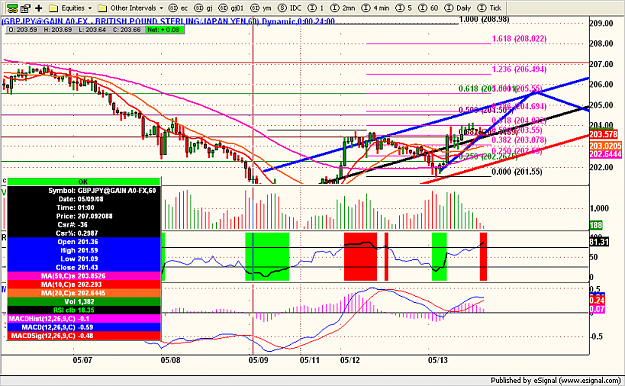Select the 'ym' symbol shortcut
The width and height of the screenshot is (625, 386).
261,8
